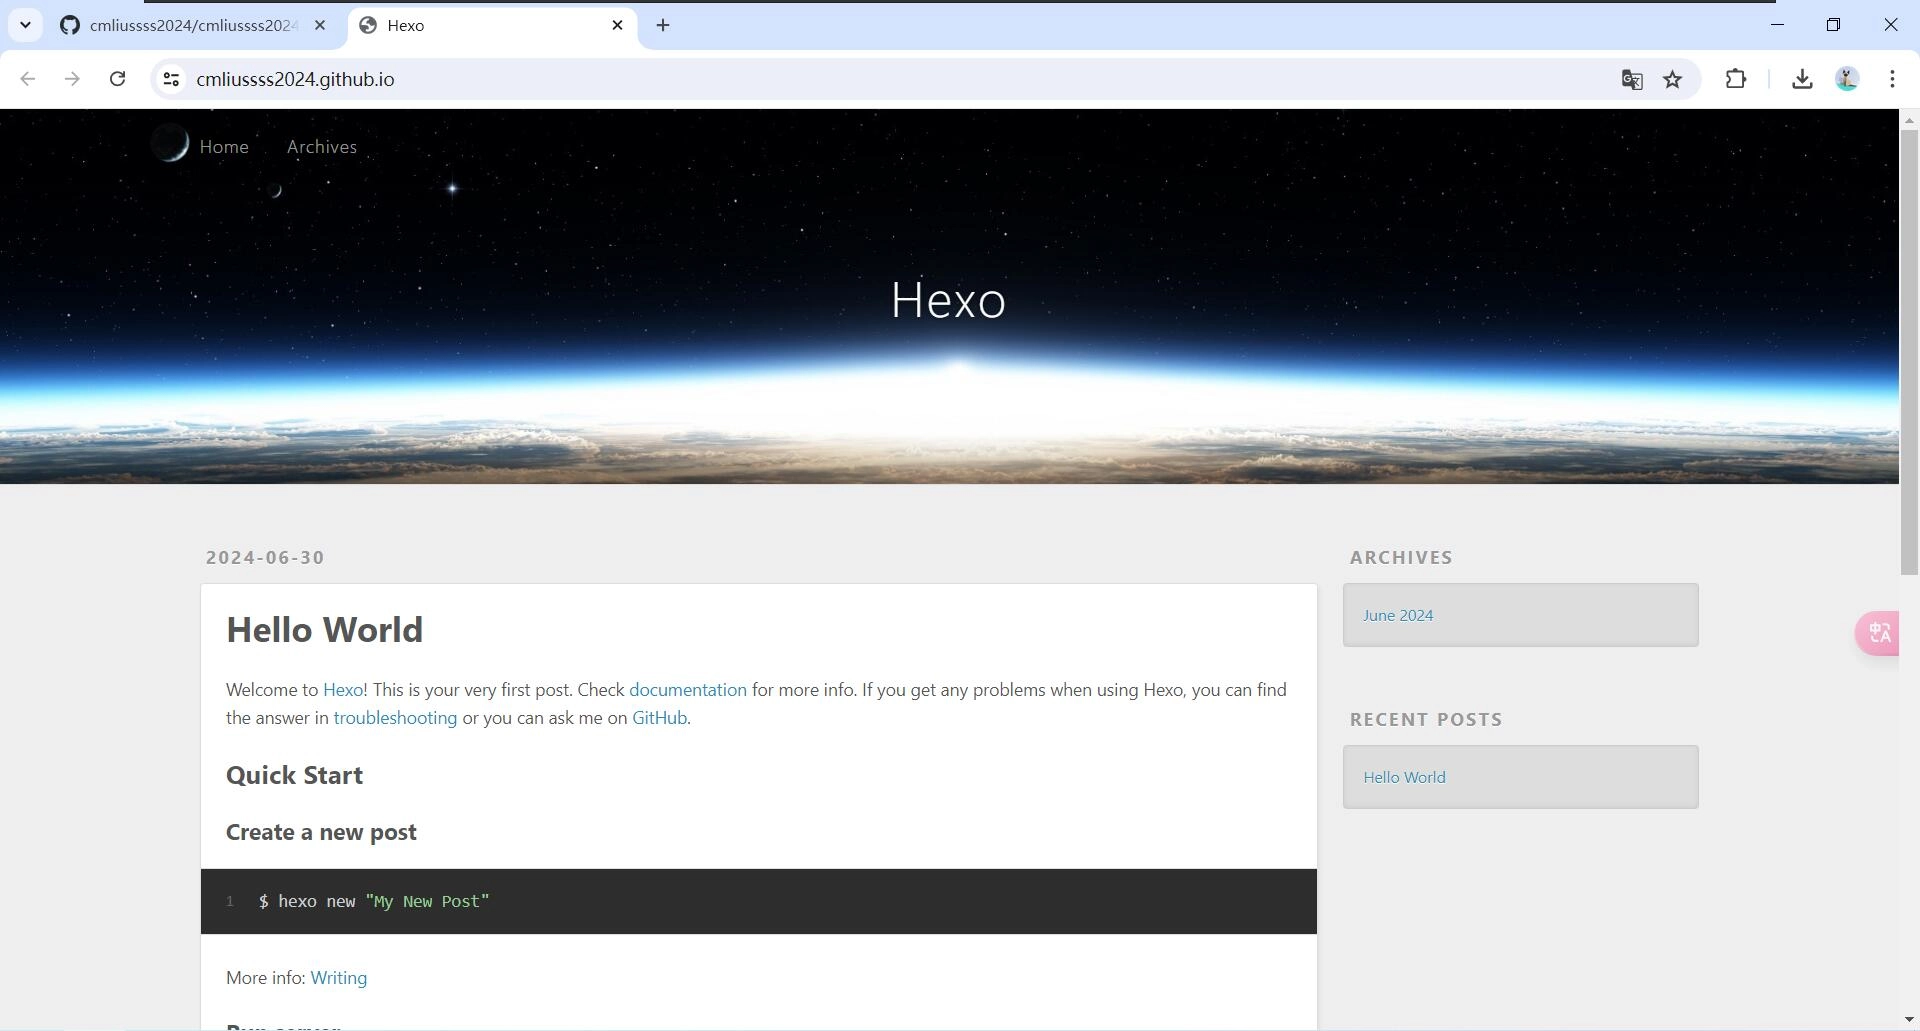Close the Hexo tab
The height and width of the screenshot is (1031, 1920).
[x=617, y=25]
